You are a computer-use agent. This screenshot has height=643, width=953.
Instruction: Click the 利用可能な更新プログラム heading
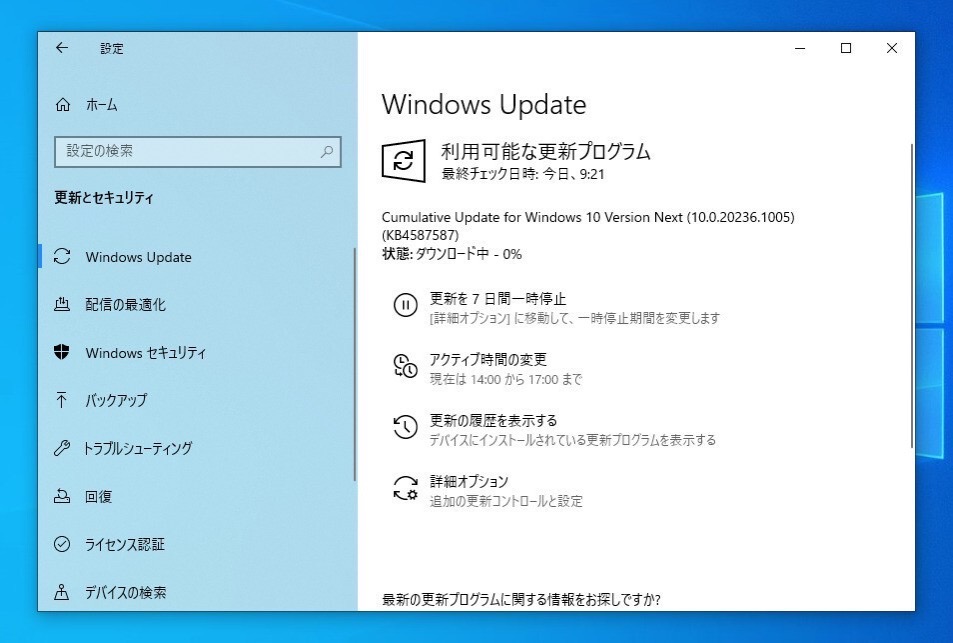pyautogui.click(x=546, y=151)
